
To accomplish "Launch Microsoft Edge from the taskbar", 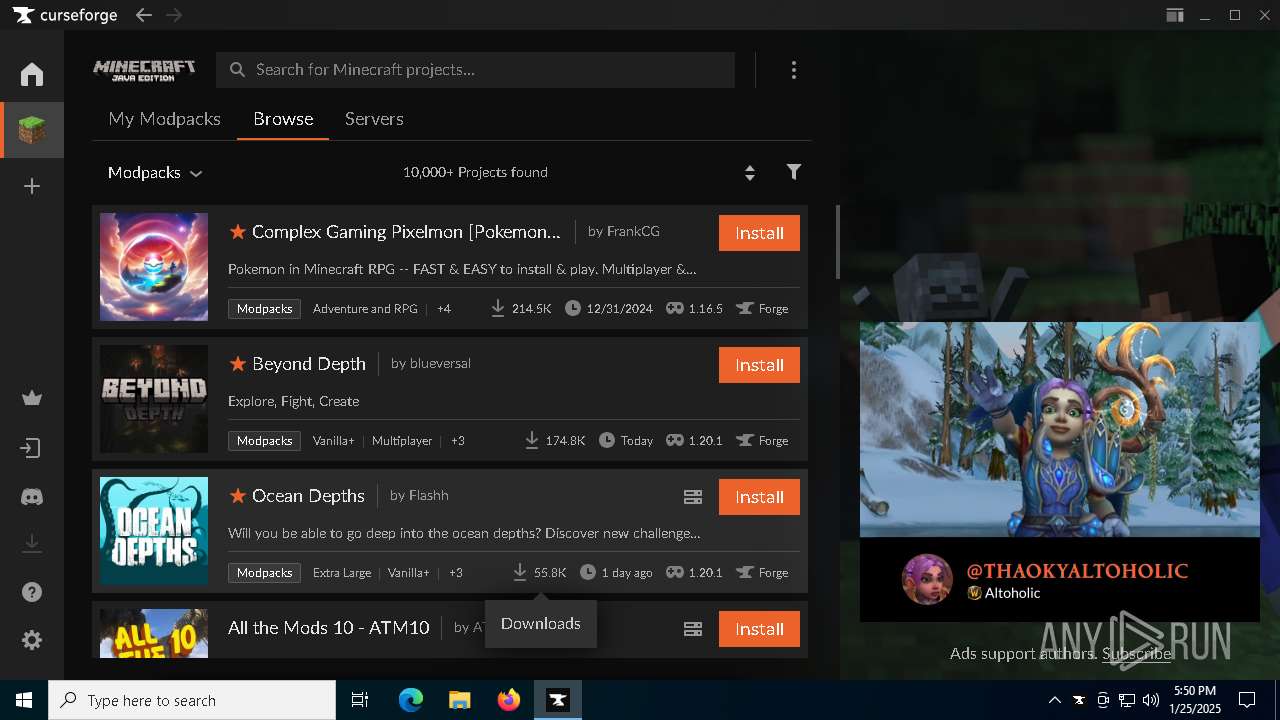I will click(411, 700).
